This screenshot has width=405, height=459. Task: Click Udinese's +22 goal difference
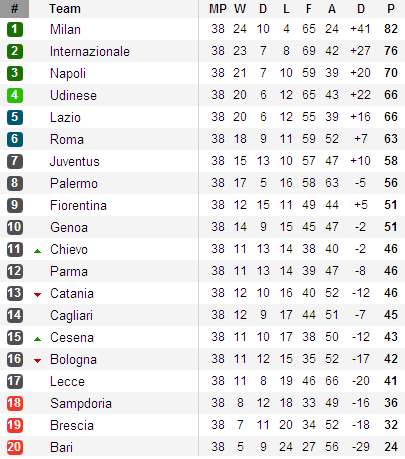point(360,95)
